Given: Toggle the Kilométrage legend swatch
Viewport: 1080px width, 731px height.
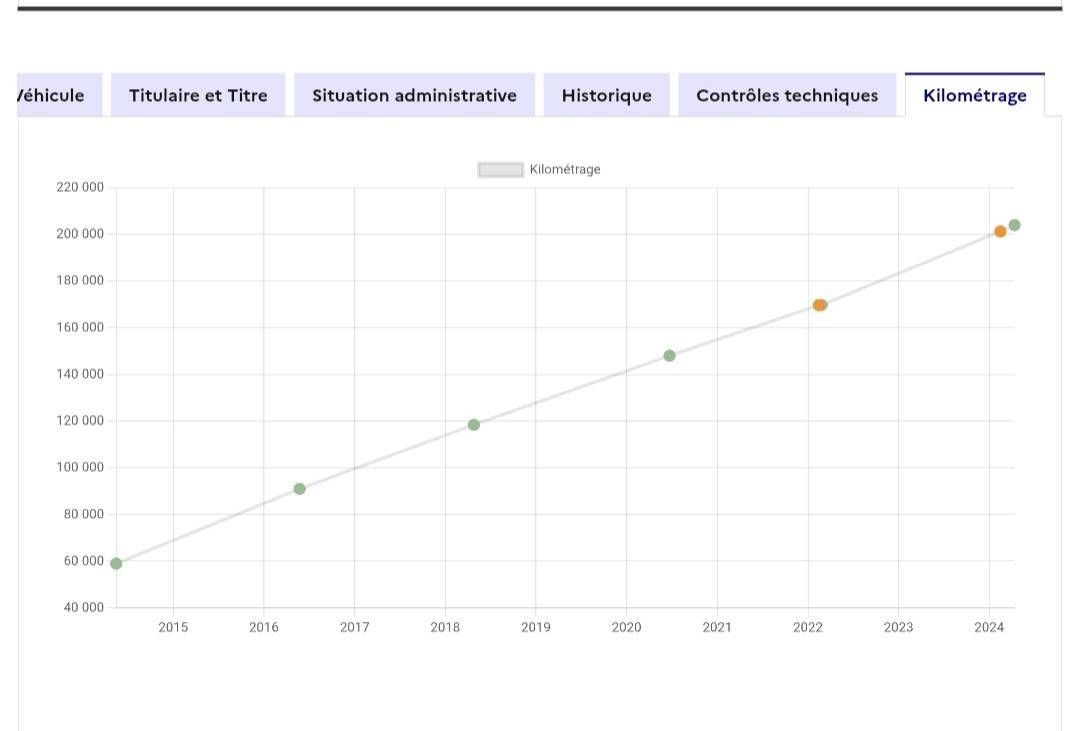Looking at the screenshot, I should [501, 169].
